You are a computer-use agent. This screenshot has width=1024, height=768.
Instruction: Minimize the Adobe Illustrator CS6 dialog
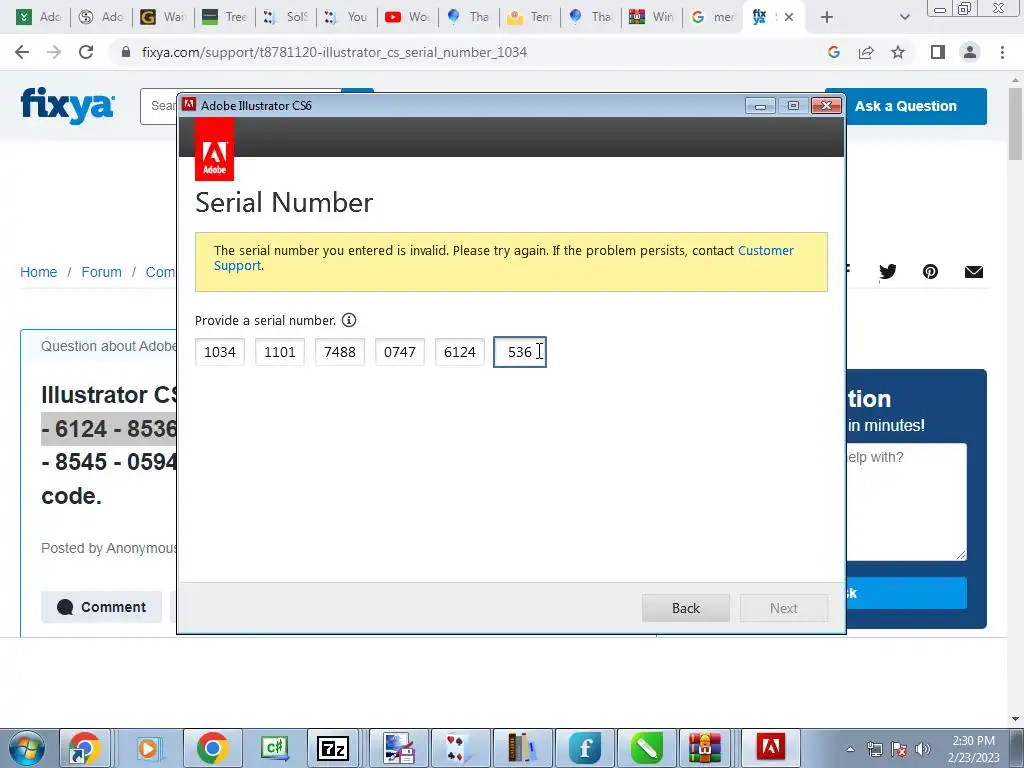pos(760,106)
